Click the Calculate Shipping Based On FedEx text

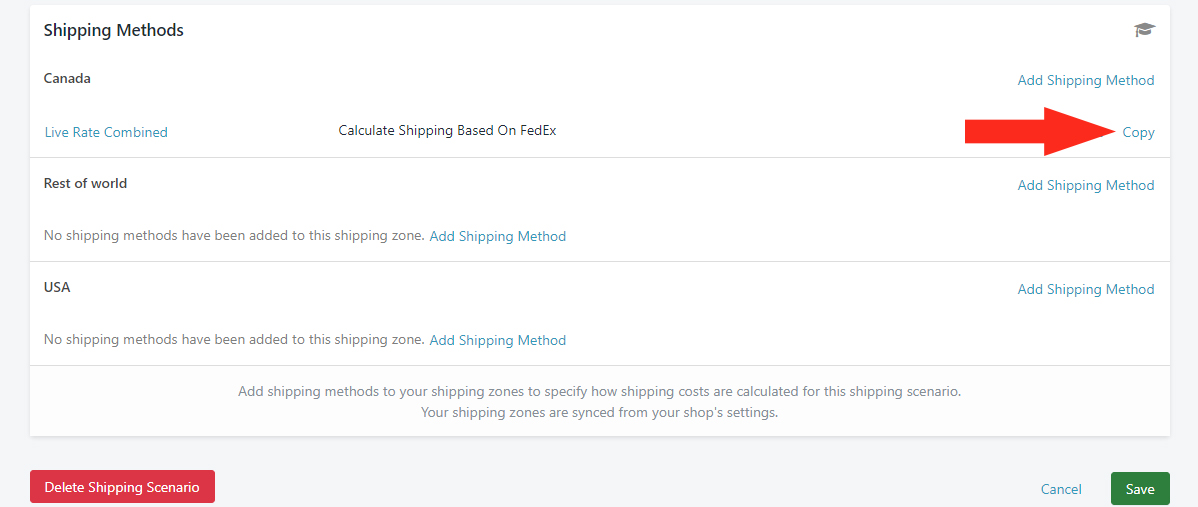447,131
